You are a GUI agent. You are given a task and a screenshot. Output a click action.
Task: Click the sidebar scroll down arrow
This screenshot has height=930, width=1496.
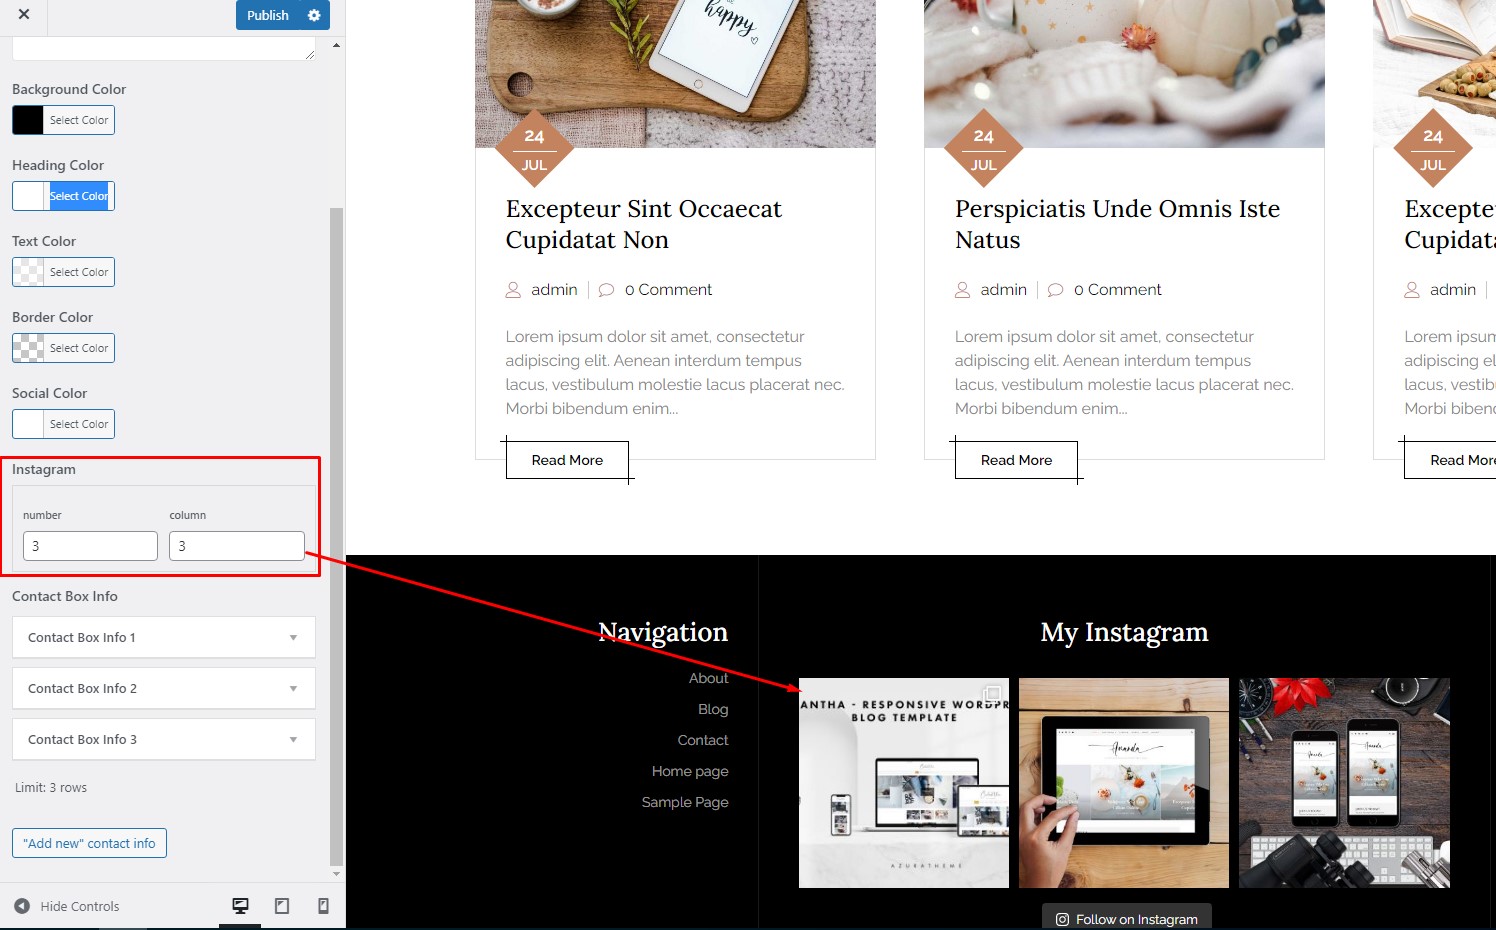(336, 873)
